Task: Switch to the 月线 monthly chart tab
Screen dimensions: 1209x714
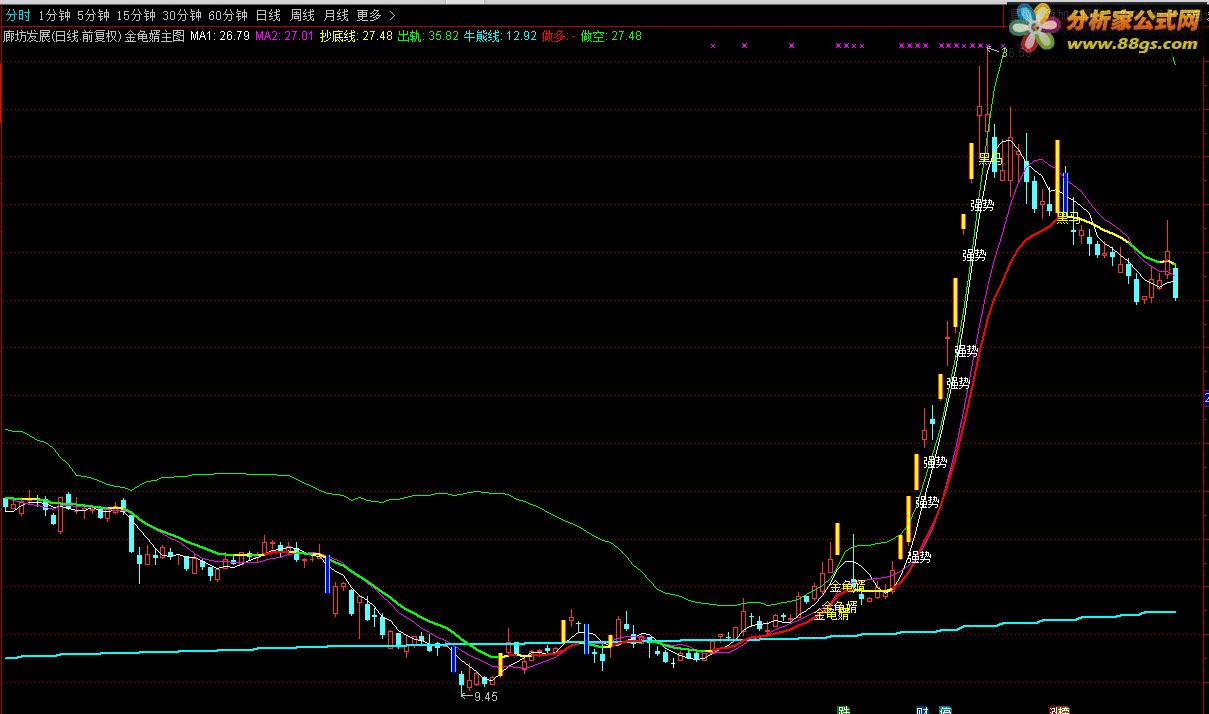Action: click(x=336, y=16)
